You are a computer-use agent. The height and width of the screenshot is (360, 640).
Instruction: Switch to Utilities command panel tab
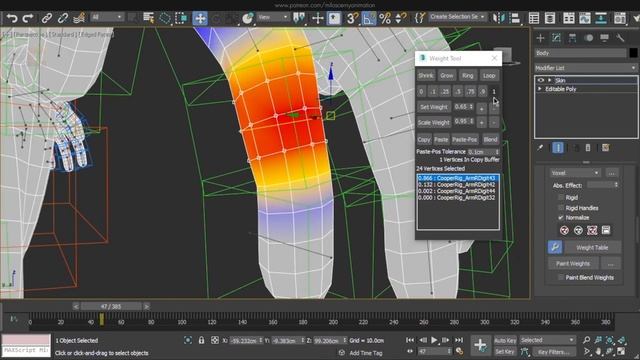pyautogui.click(x=620, y=38)
